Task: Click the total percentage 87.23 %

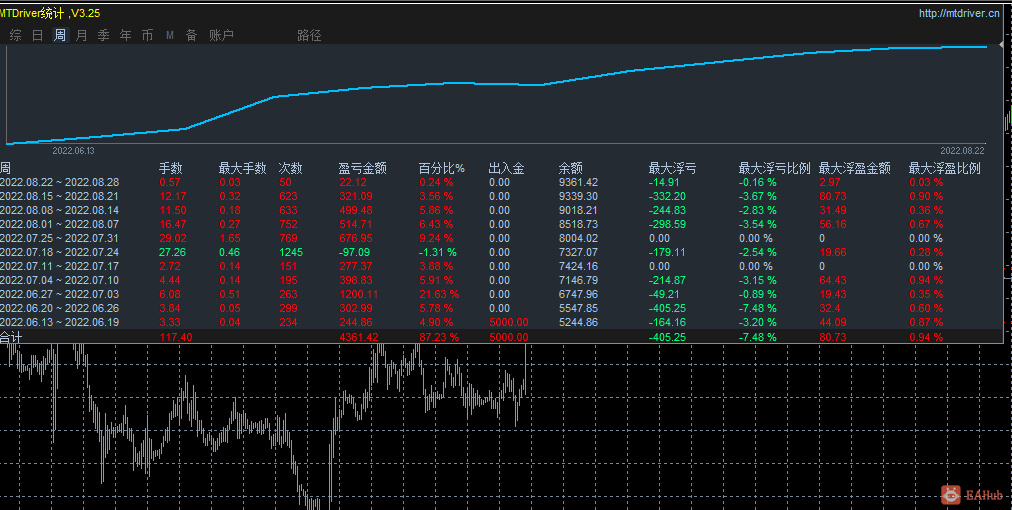Action: point(439,337)
